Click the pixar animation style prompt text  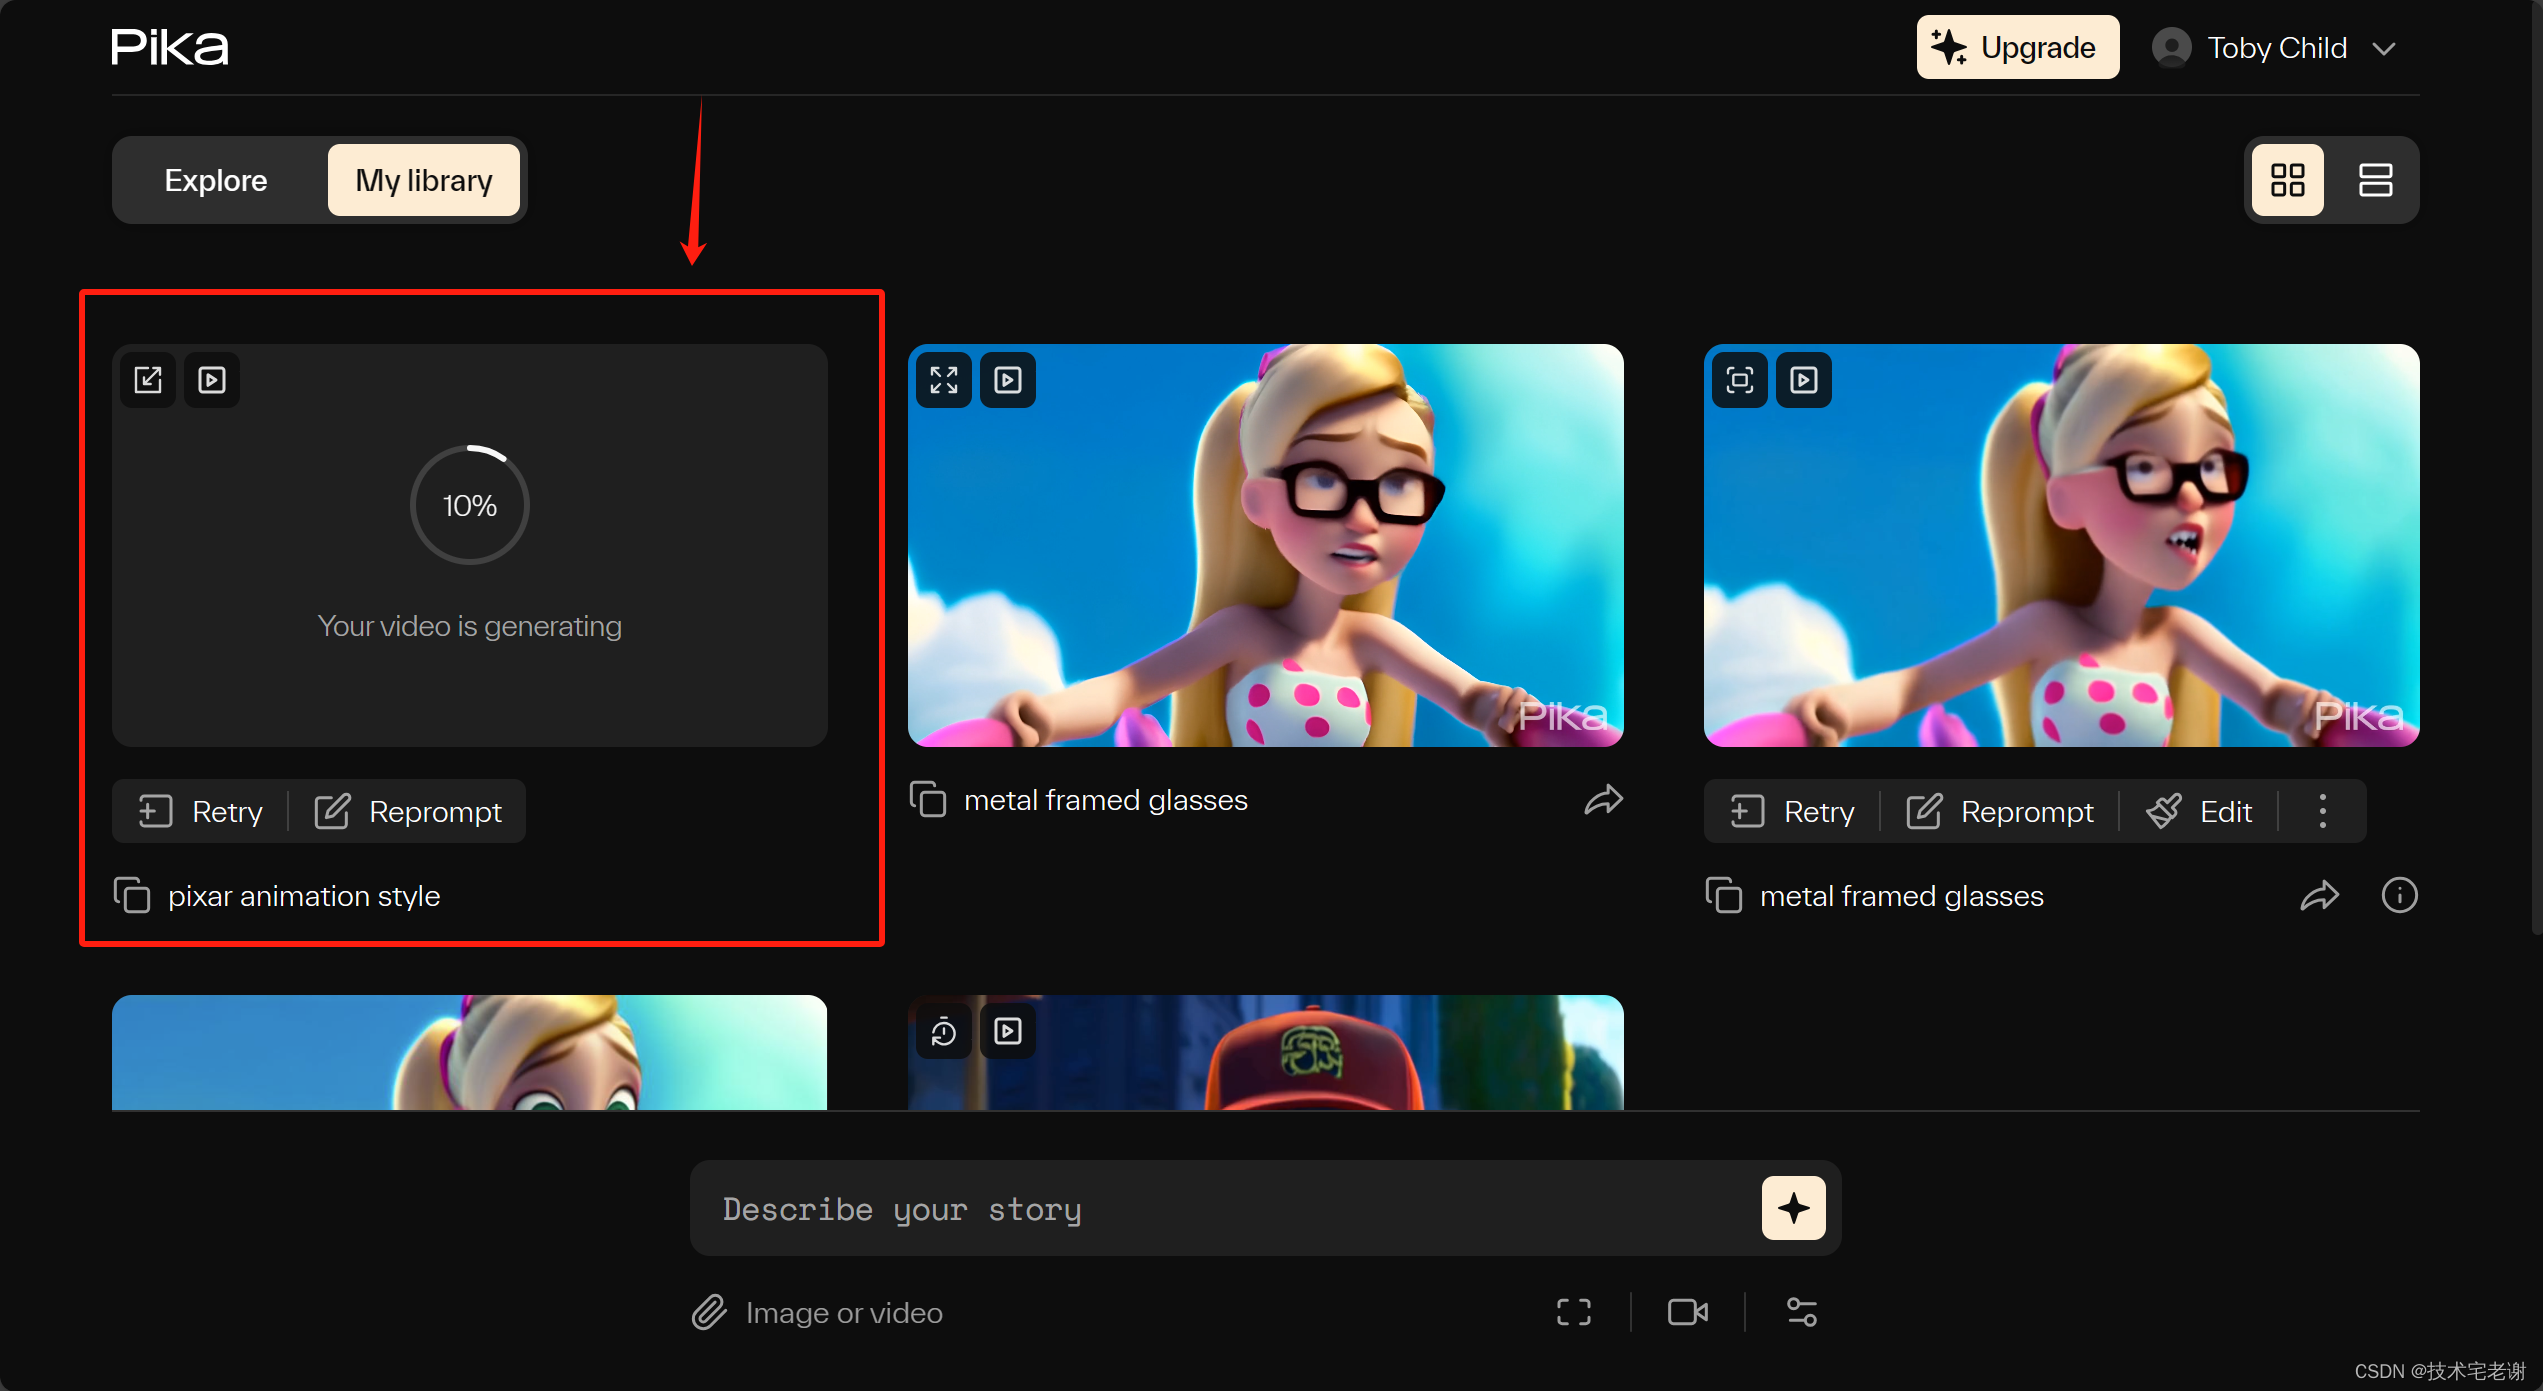pos(304,896)
